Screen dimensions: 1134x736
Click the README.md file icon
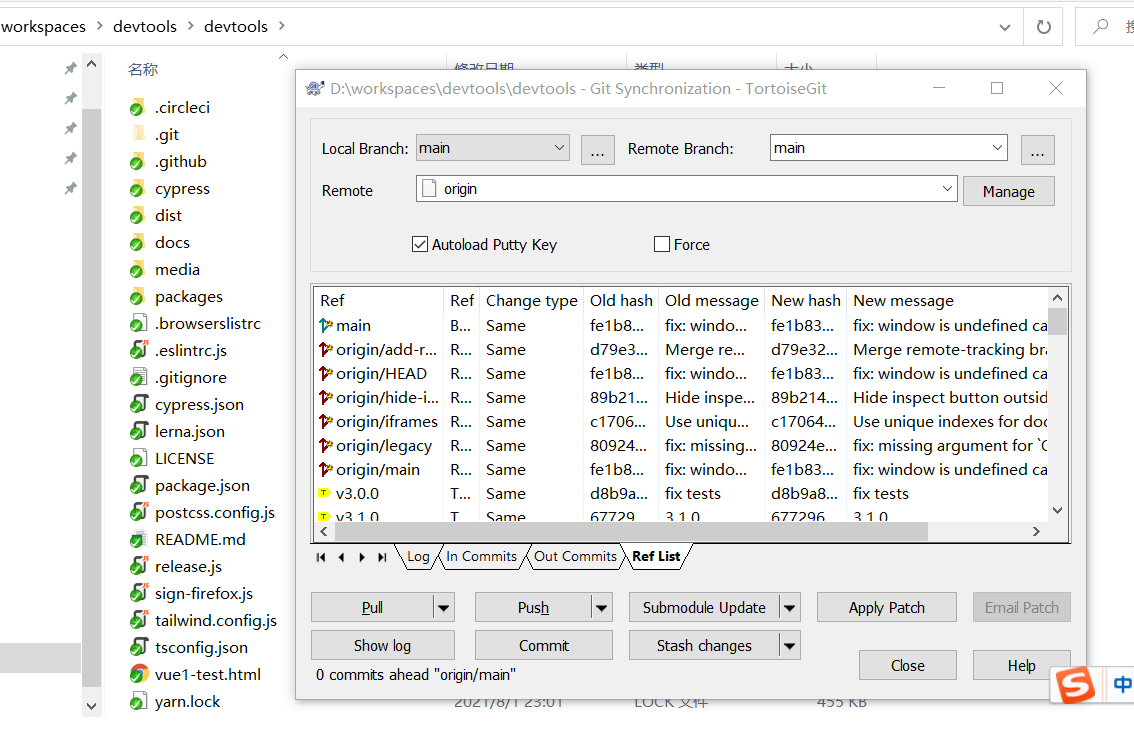[x=138, y=540]
